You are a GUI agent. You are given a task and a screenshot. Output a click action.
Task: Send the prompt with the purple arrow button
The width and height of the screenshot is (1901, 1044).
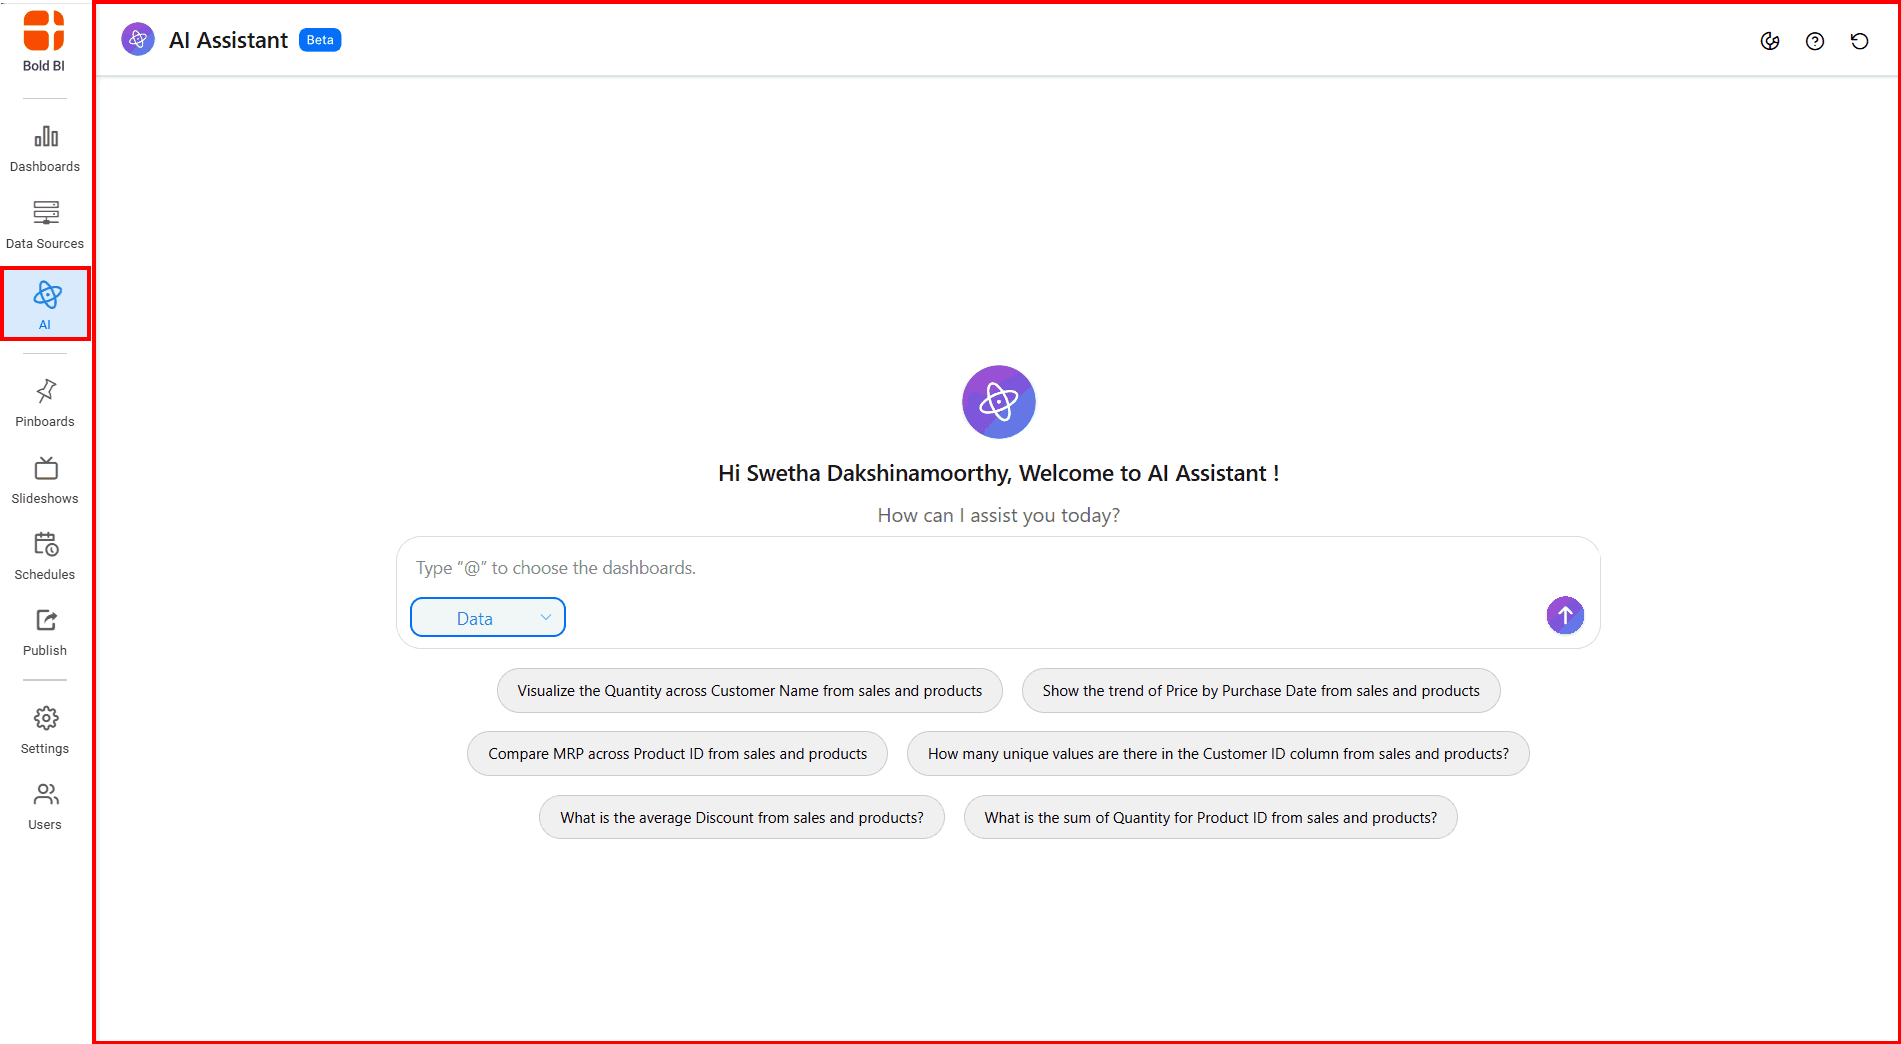click(1565, 615)
